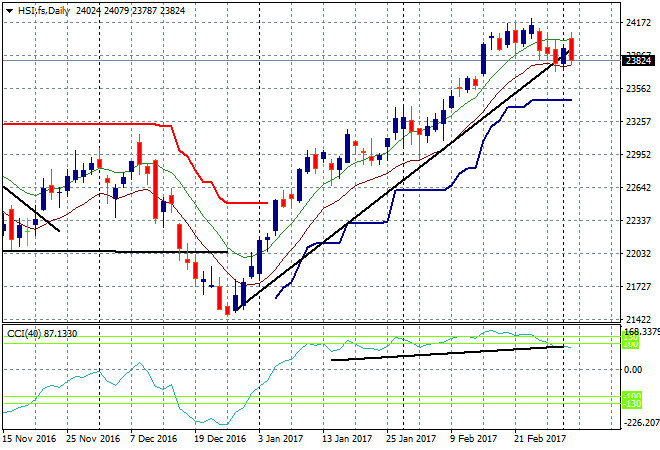Image resolution: width=660 pixels, height=450 pixels.
Task: Click the HSI,fs,Daily chart title
Action: (43, 11)
